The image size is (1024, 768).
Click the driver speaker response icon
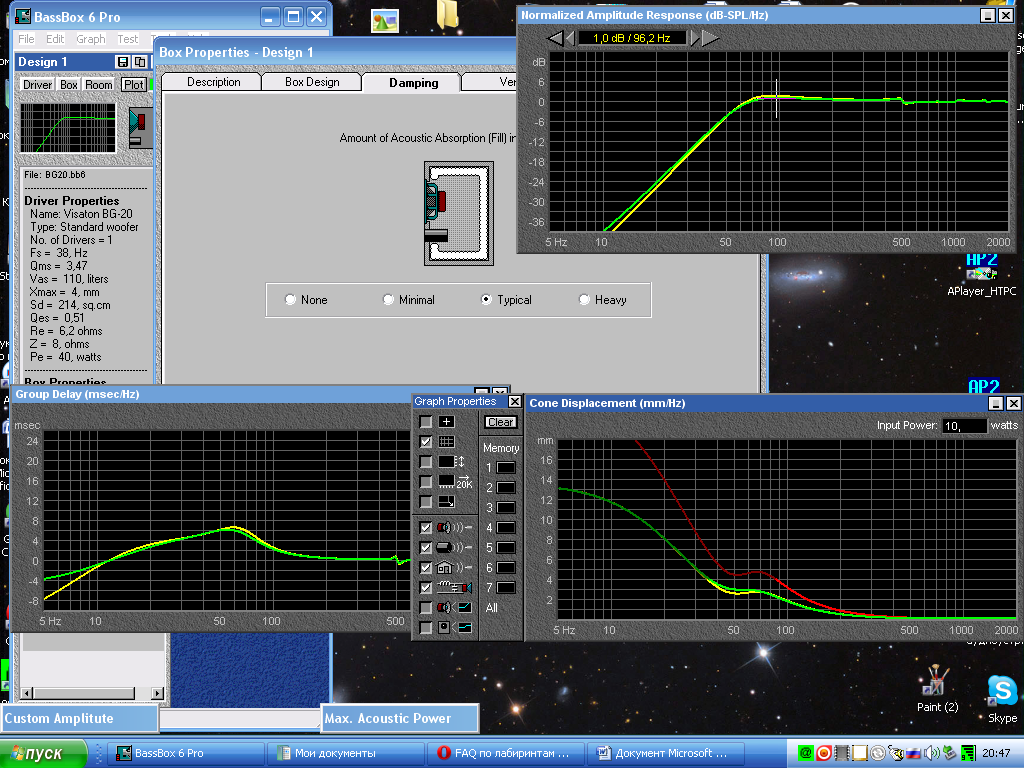pyautogui.click(x=455, y=528)
